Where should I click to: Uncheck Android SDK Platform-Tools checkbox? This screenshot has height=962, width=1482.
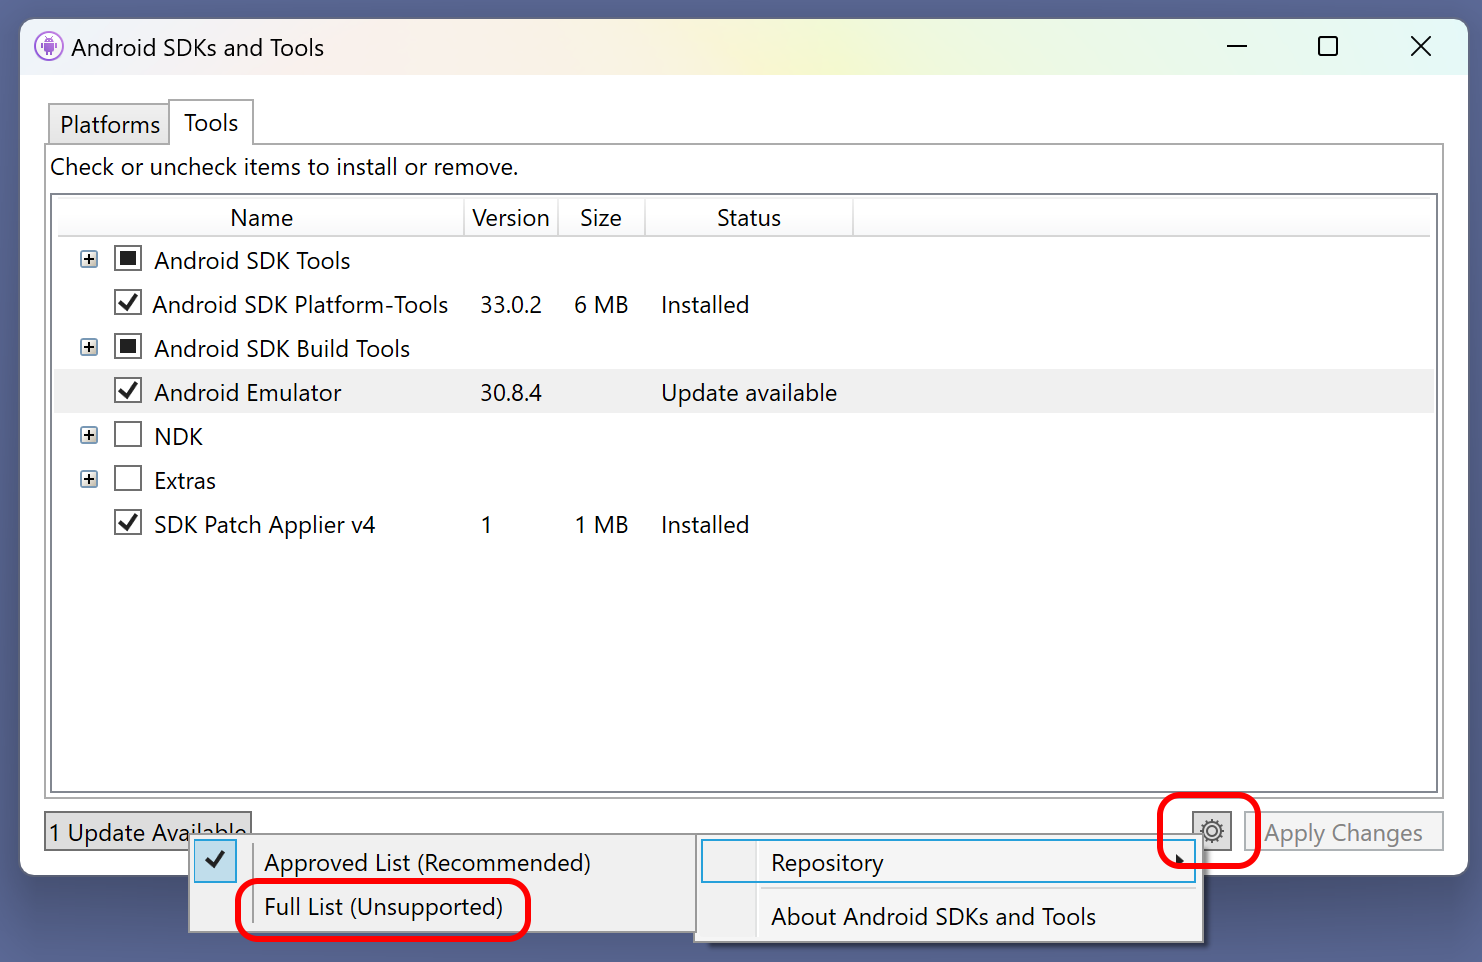point(128,303)
